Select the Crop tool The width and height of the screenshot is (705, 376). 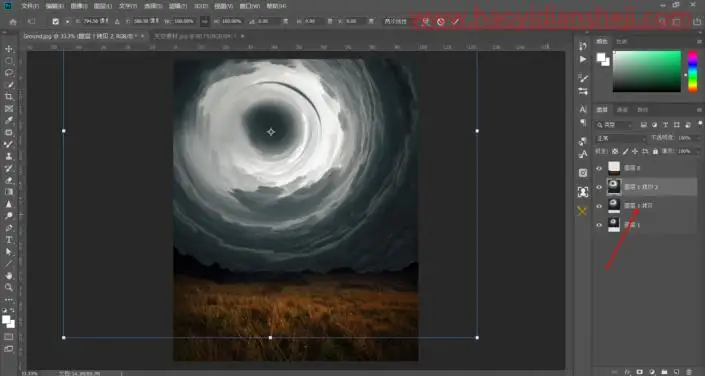coord(9,97)
